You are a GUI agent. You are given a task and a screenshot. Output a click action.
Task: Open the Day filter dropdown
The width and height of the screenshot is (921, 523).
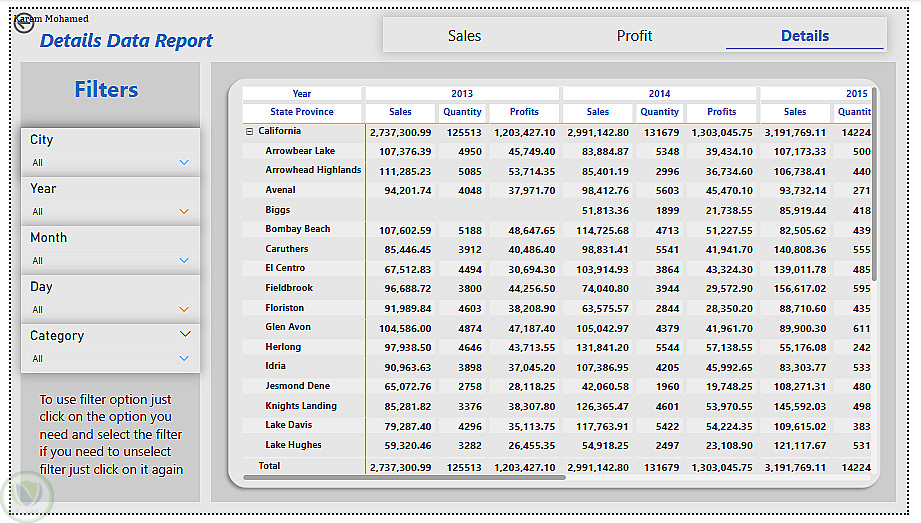click(x=184, y=309)
